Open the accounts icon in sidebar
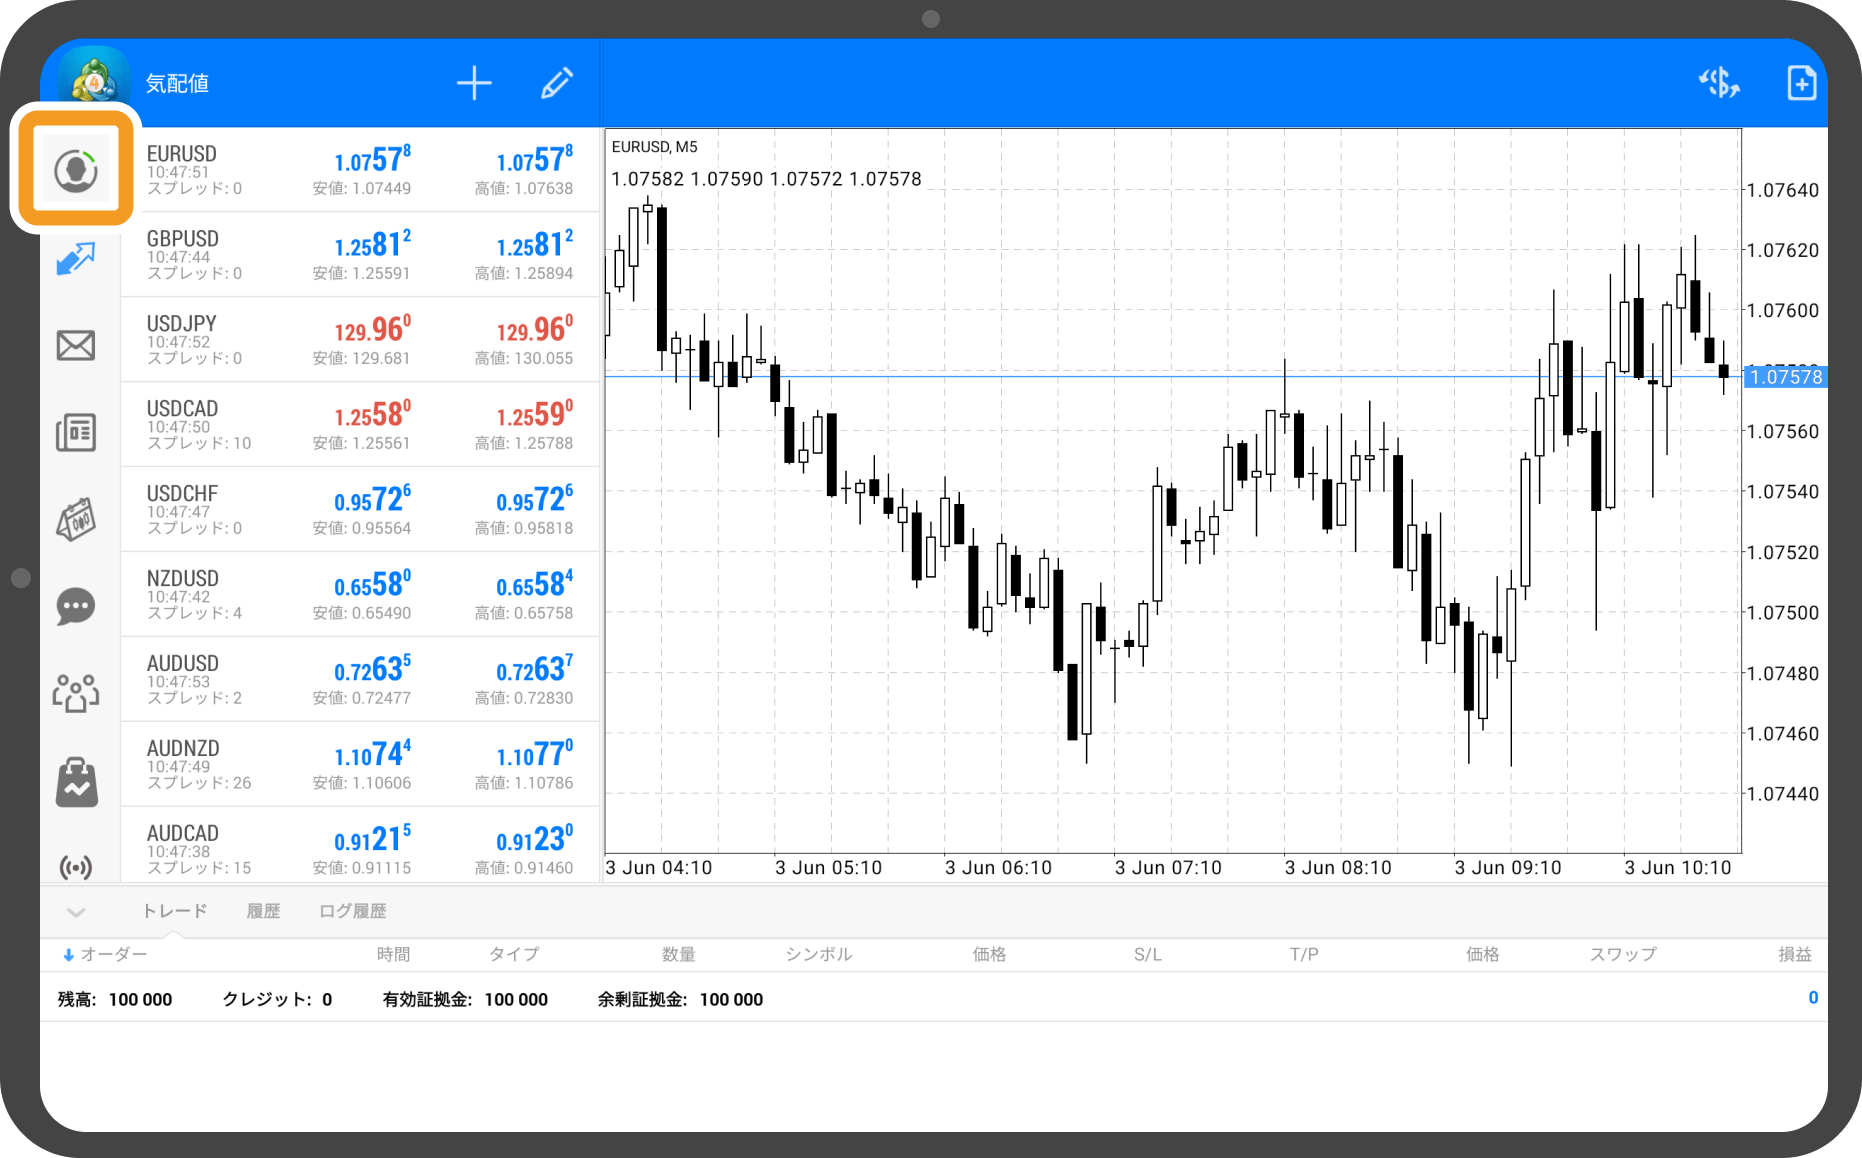1862x1158 pixels. click(x=76, y=171)
